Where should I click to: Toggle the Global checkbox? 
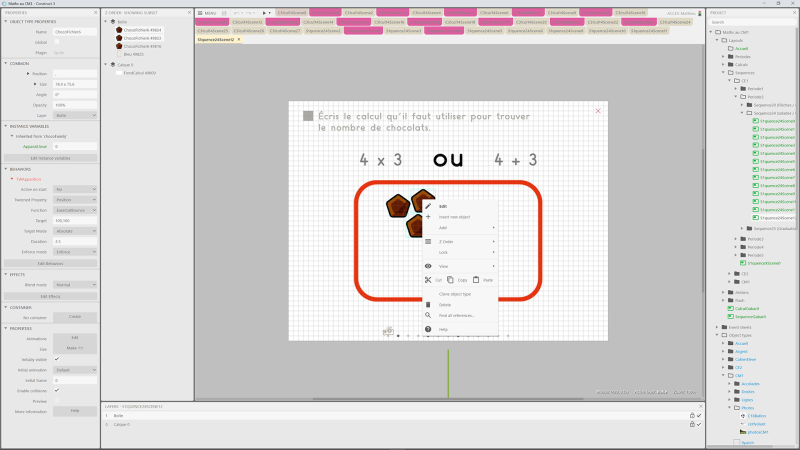[x=57, y=42]
